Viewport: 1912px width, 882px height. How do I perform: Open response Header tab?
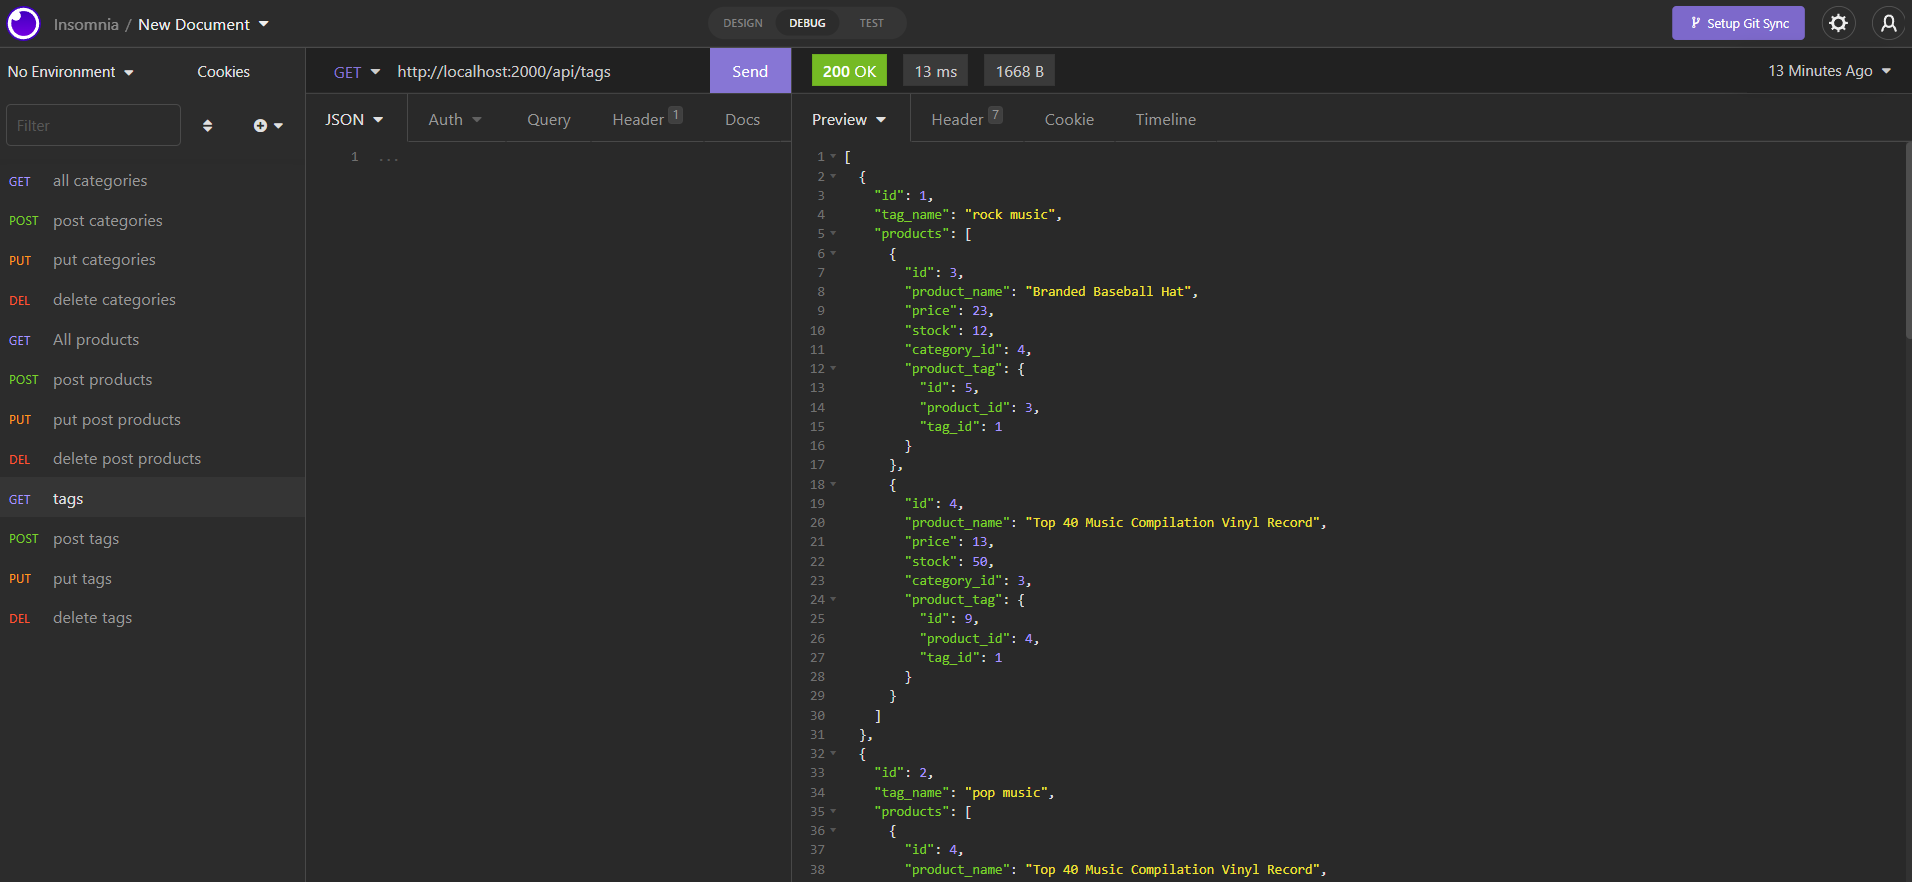tap(966, 119)
